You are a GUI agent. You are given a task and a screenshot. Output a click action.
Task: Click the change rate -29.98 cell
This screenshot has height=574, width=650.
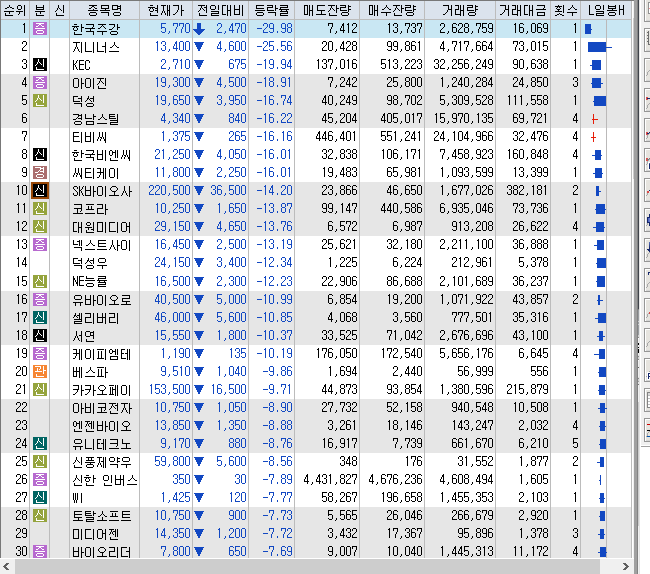(274, 29)
